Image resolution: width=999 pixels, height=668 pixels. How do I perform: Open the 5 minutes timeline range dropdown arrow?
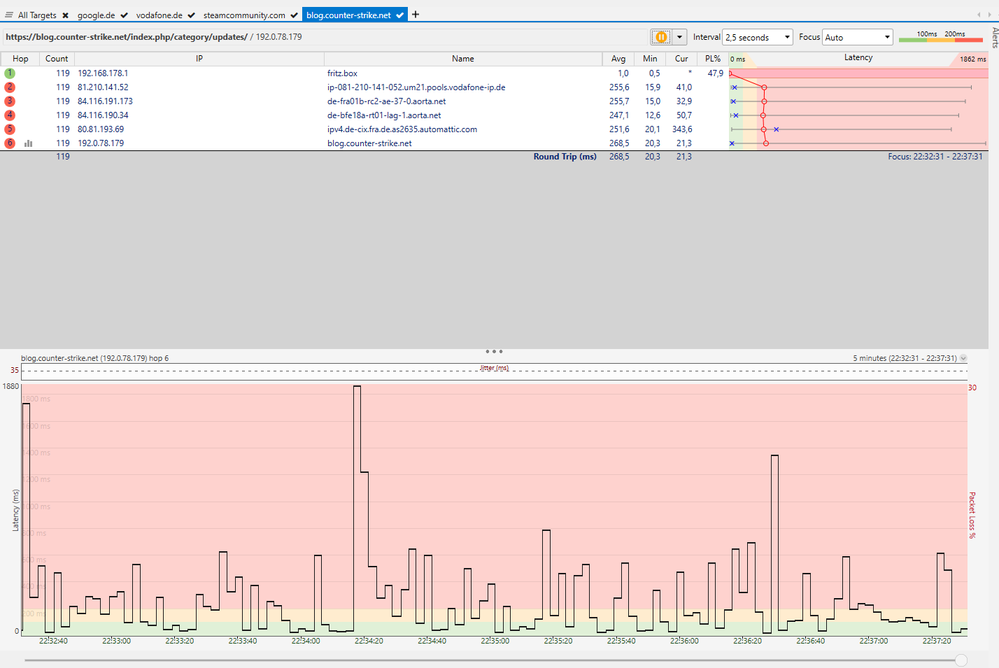point(964,358)
